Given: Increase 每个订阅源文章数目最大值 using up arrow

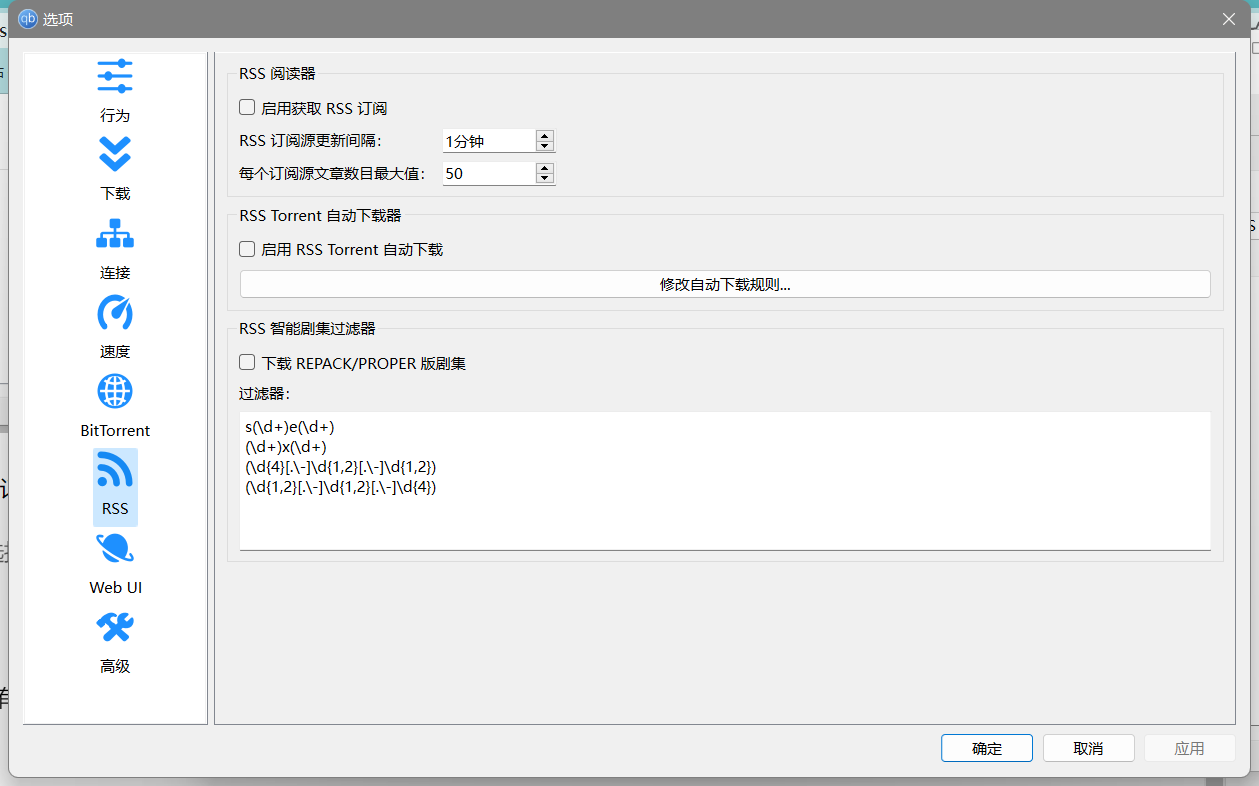Looking at the screenshot, I should (544, 168).
